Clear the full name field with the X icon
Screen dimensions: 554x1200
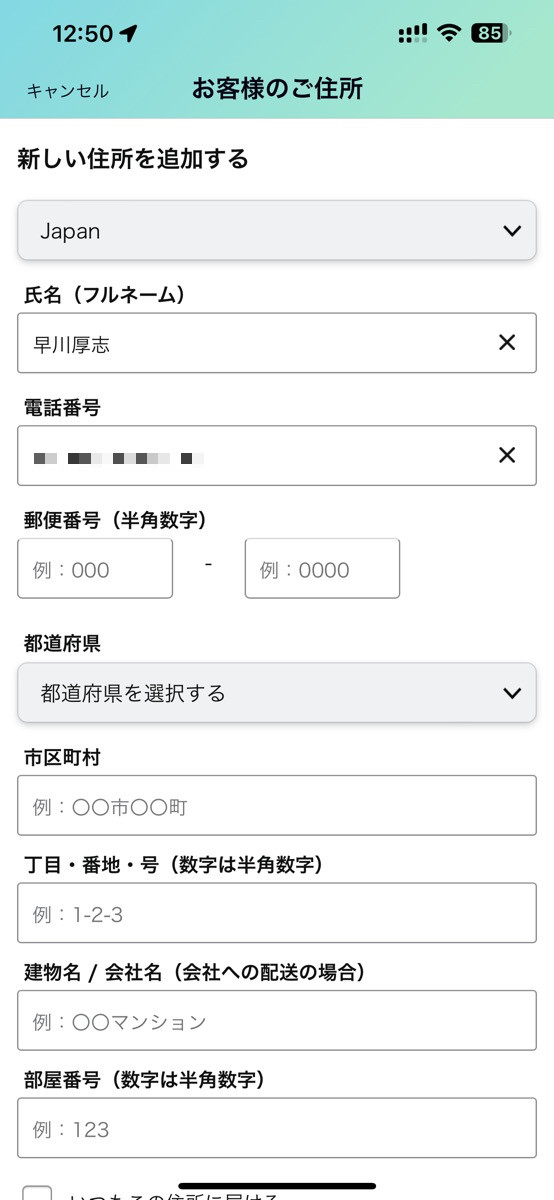pos(507,343)
